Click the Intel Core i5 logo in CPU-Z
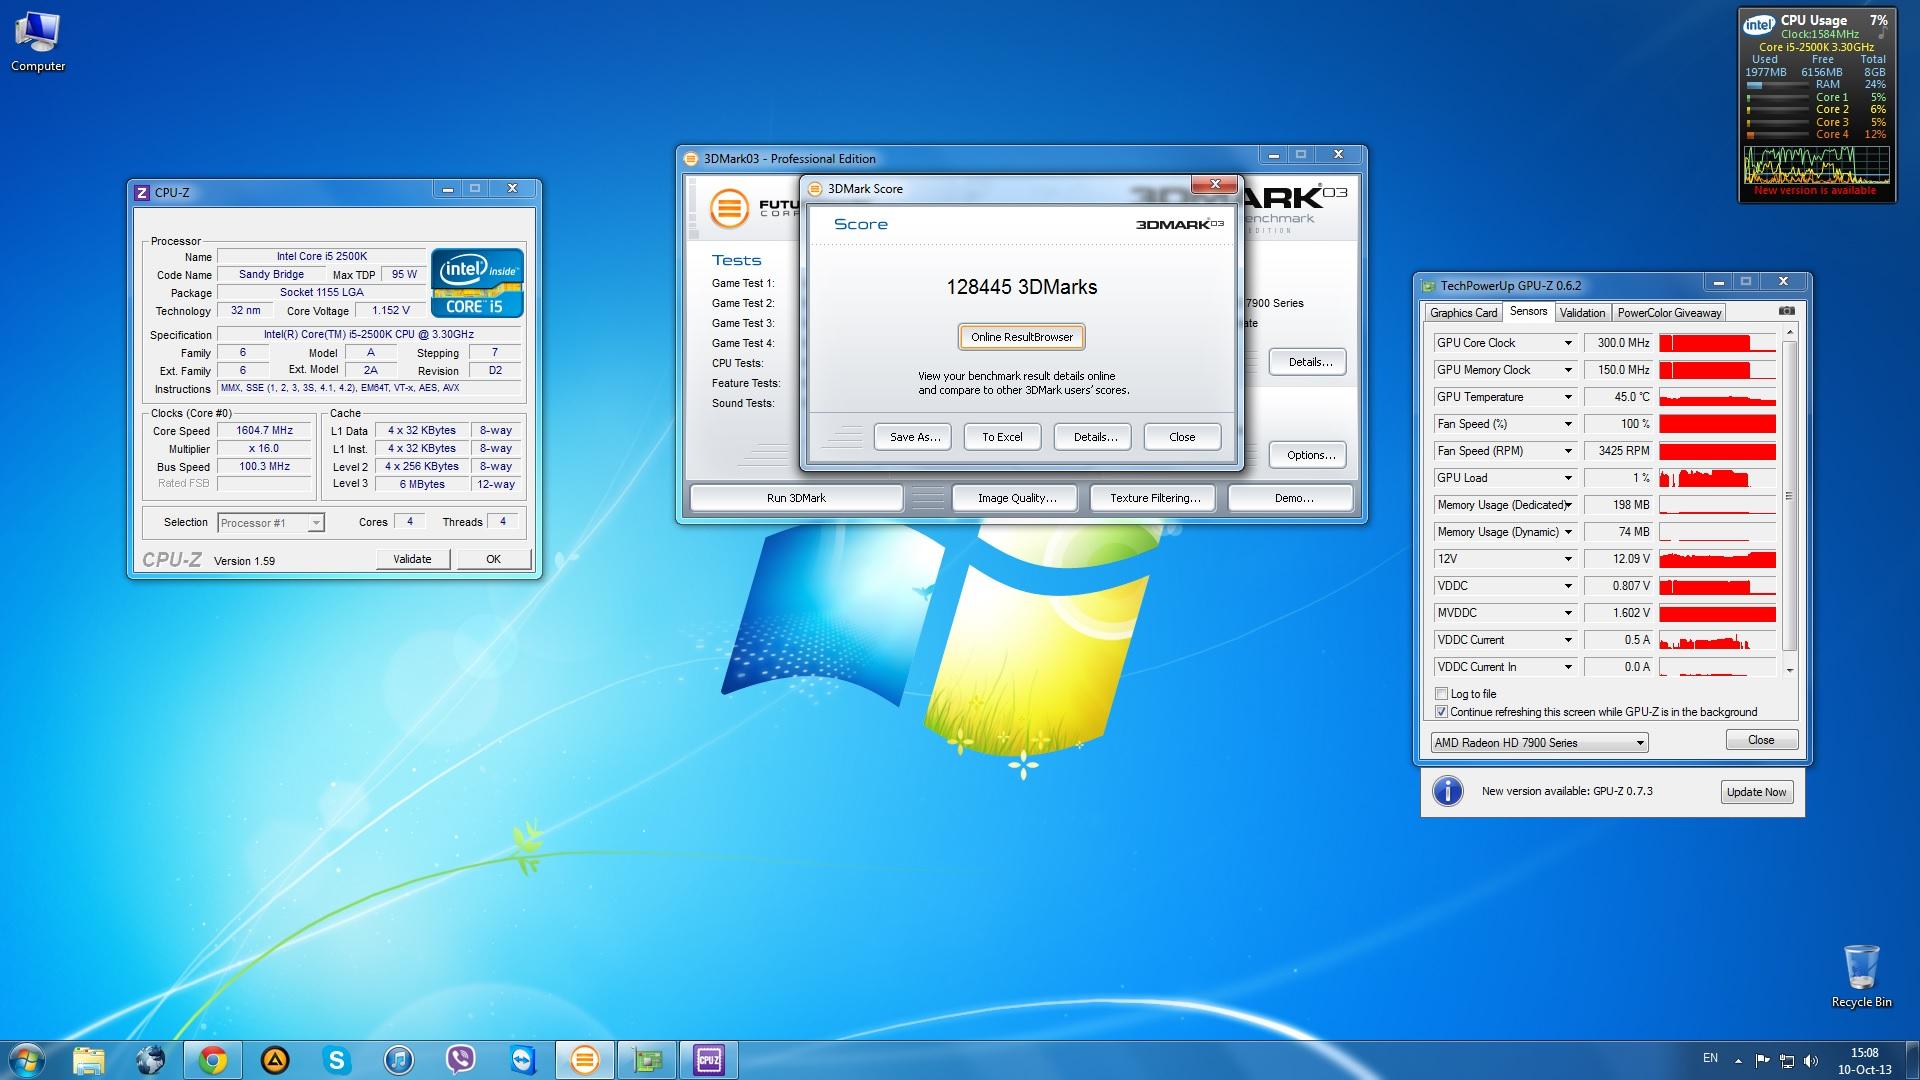 pos(477,283)
